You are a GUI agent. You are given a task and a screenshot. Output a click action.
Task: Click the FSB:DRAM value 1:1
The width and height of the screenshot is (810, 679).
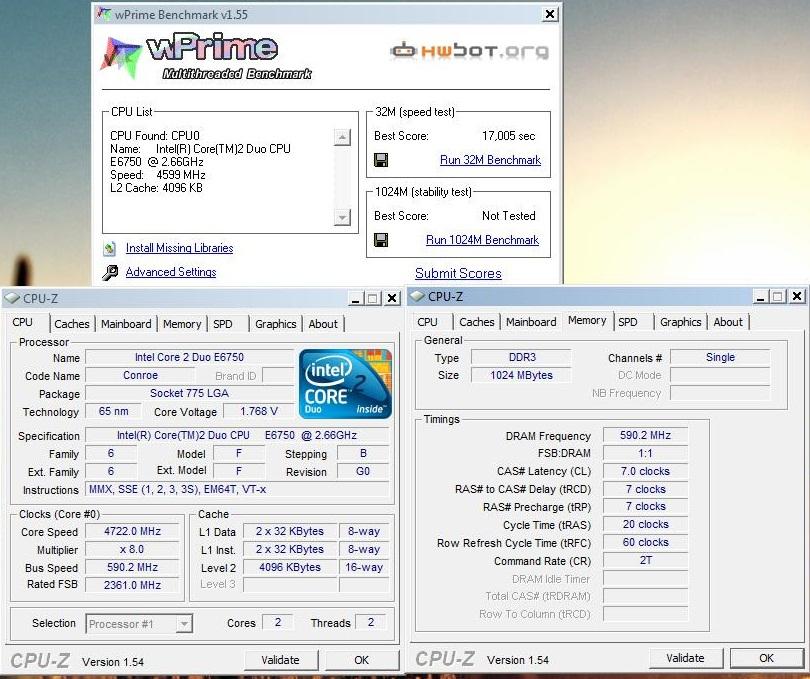(x=645, y=453)
